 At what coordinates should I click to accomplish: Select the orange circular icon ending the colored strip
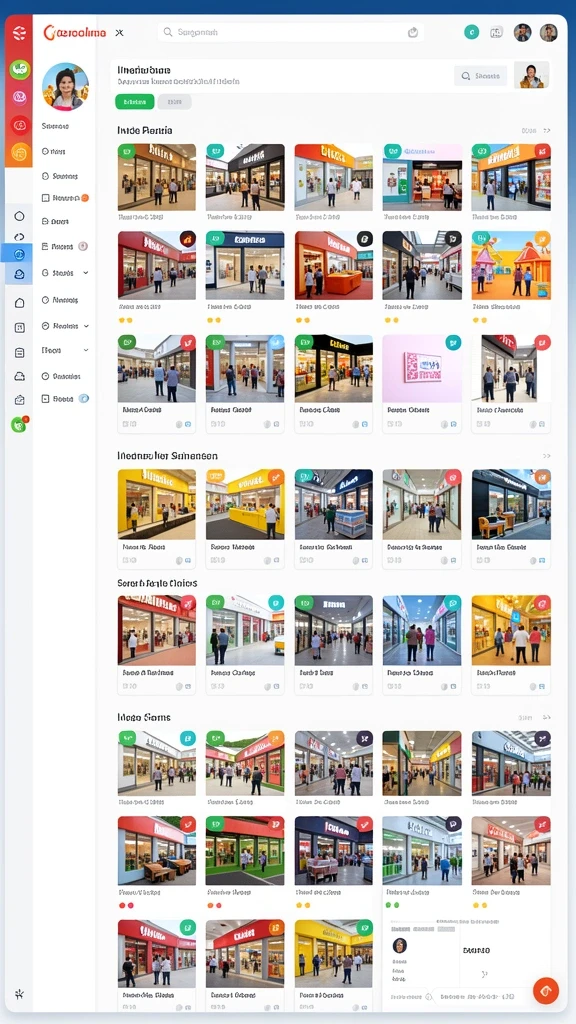point(20,153)
